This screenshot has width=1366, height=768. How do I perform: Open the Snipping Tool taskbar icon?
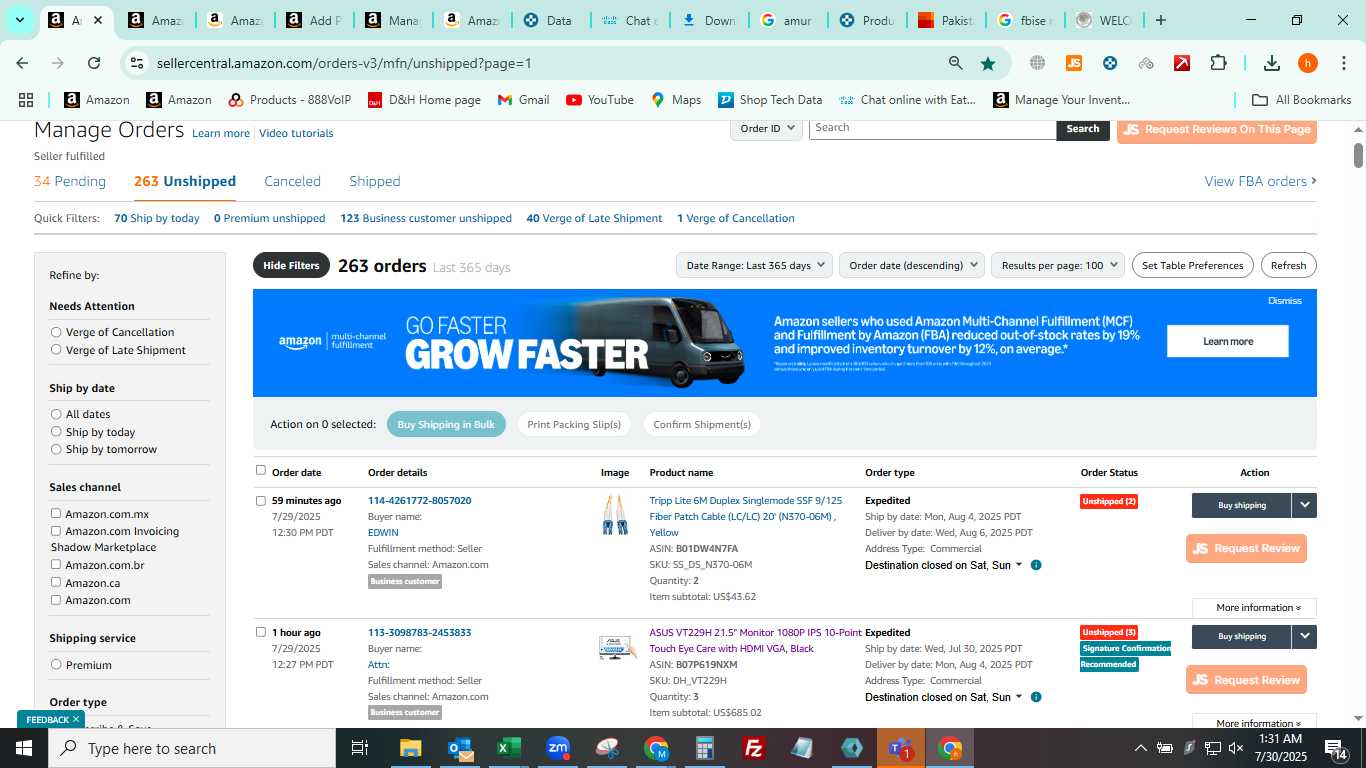click(x=607, y=748)
